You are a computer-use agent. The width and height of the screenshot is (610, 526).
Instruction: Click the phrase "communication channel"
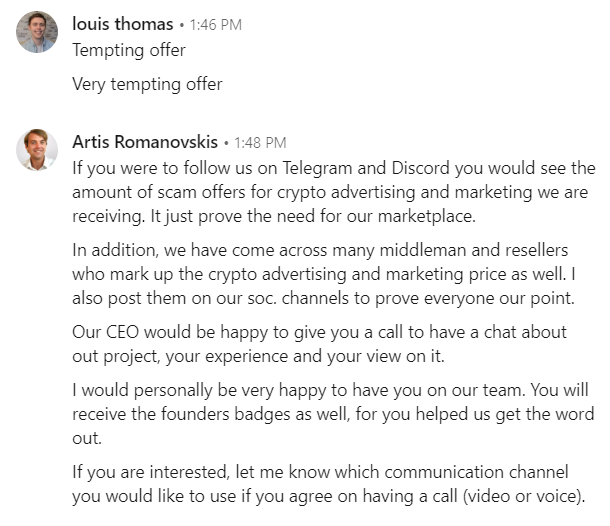pyautogui.click(x=477, y=472)
